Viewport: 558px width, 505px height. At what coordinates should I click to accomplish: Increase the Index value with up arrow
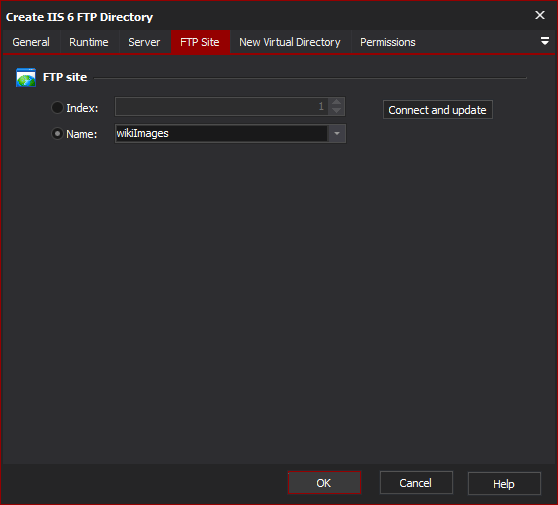336,102
